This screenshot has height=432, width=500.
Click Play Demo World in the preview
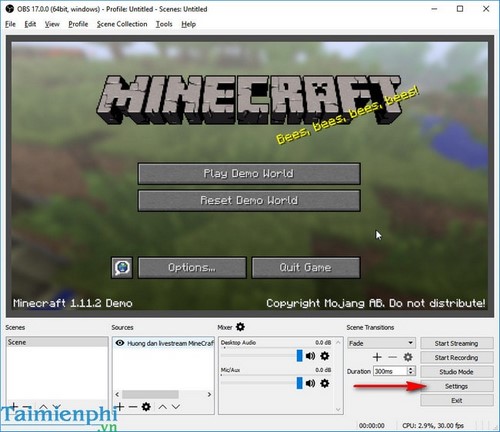[x=249, y=173]
